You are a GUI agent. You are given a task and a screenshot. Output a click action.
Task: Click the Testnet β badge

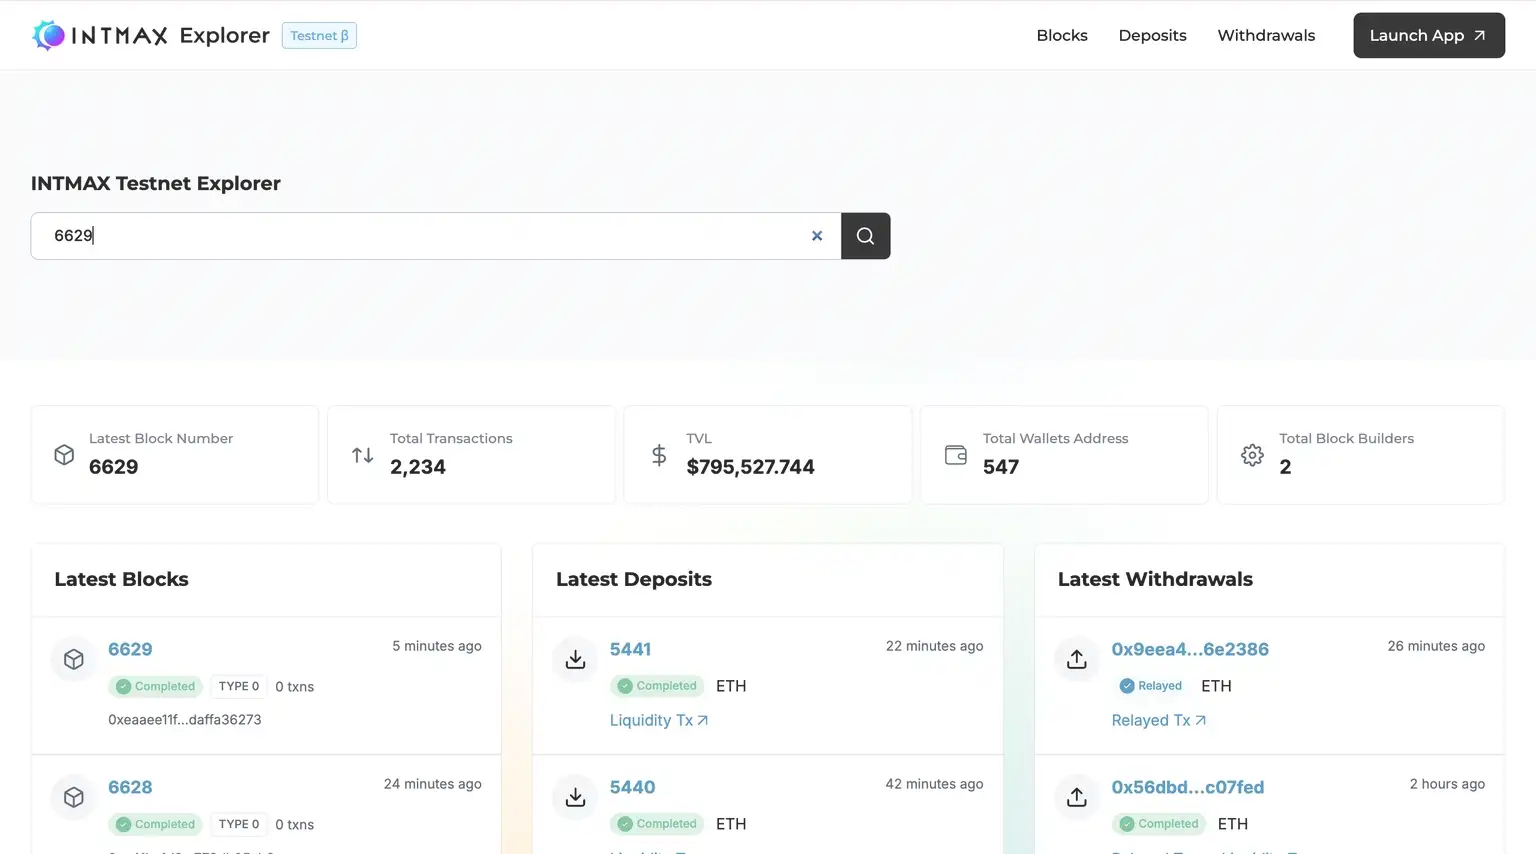319,35
